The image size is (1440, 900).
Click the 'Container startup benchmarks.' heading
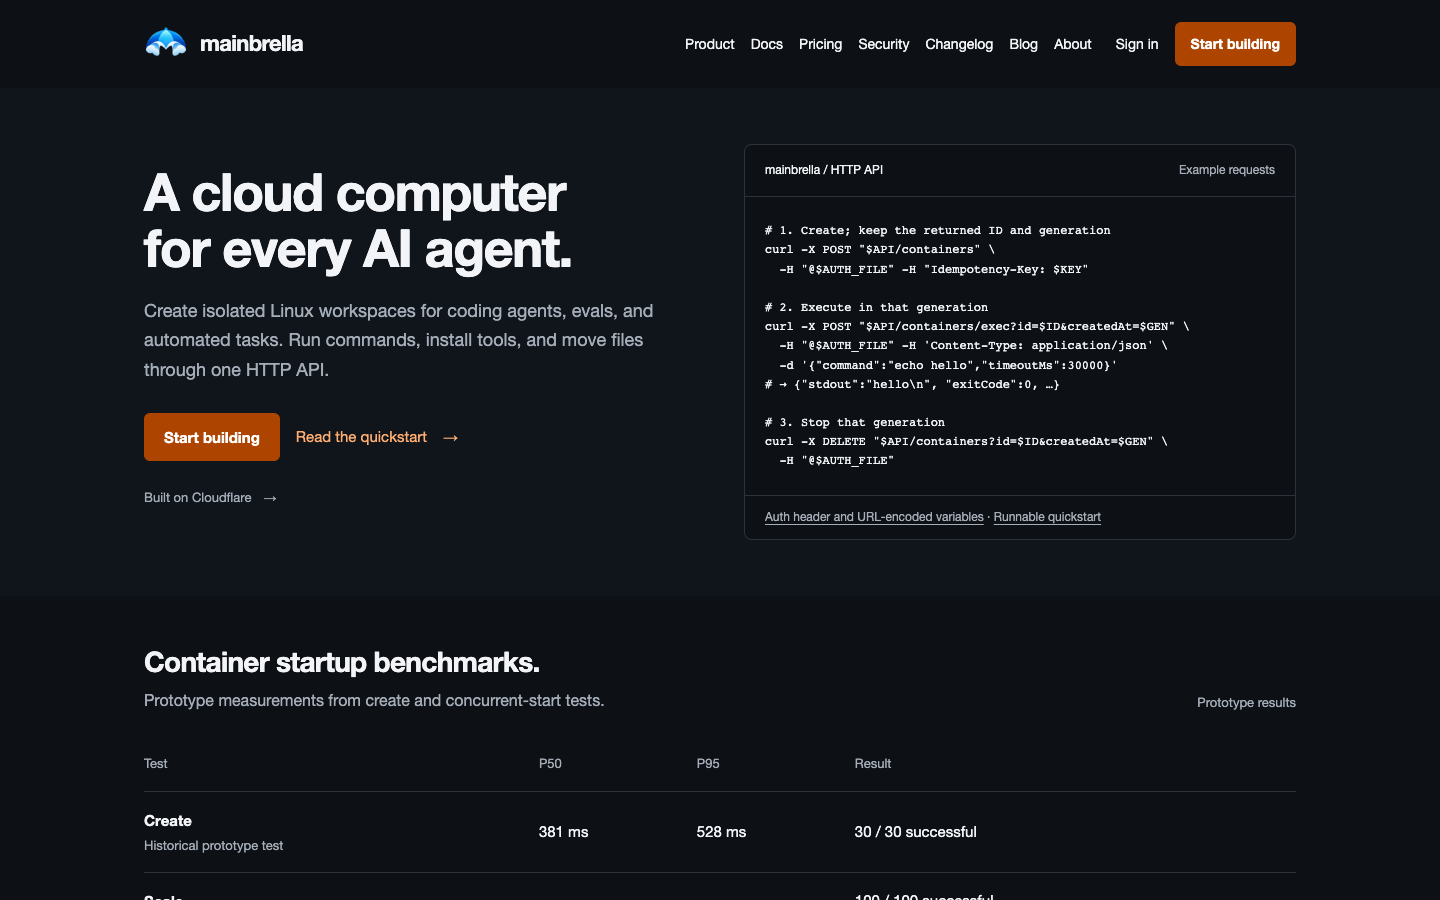click(x=342, y=662)
